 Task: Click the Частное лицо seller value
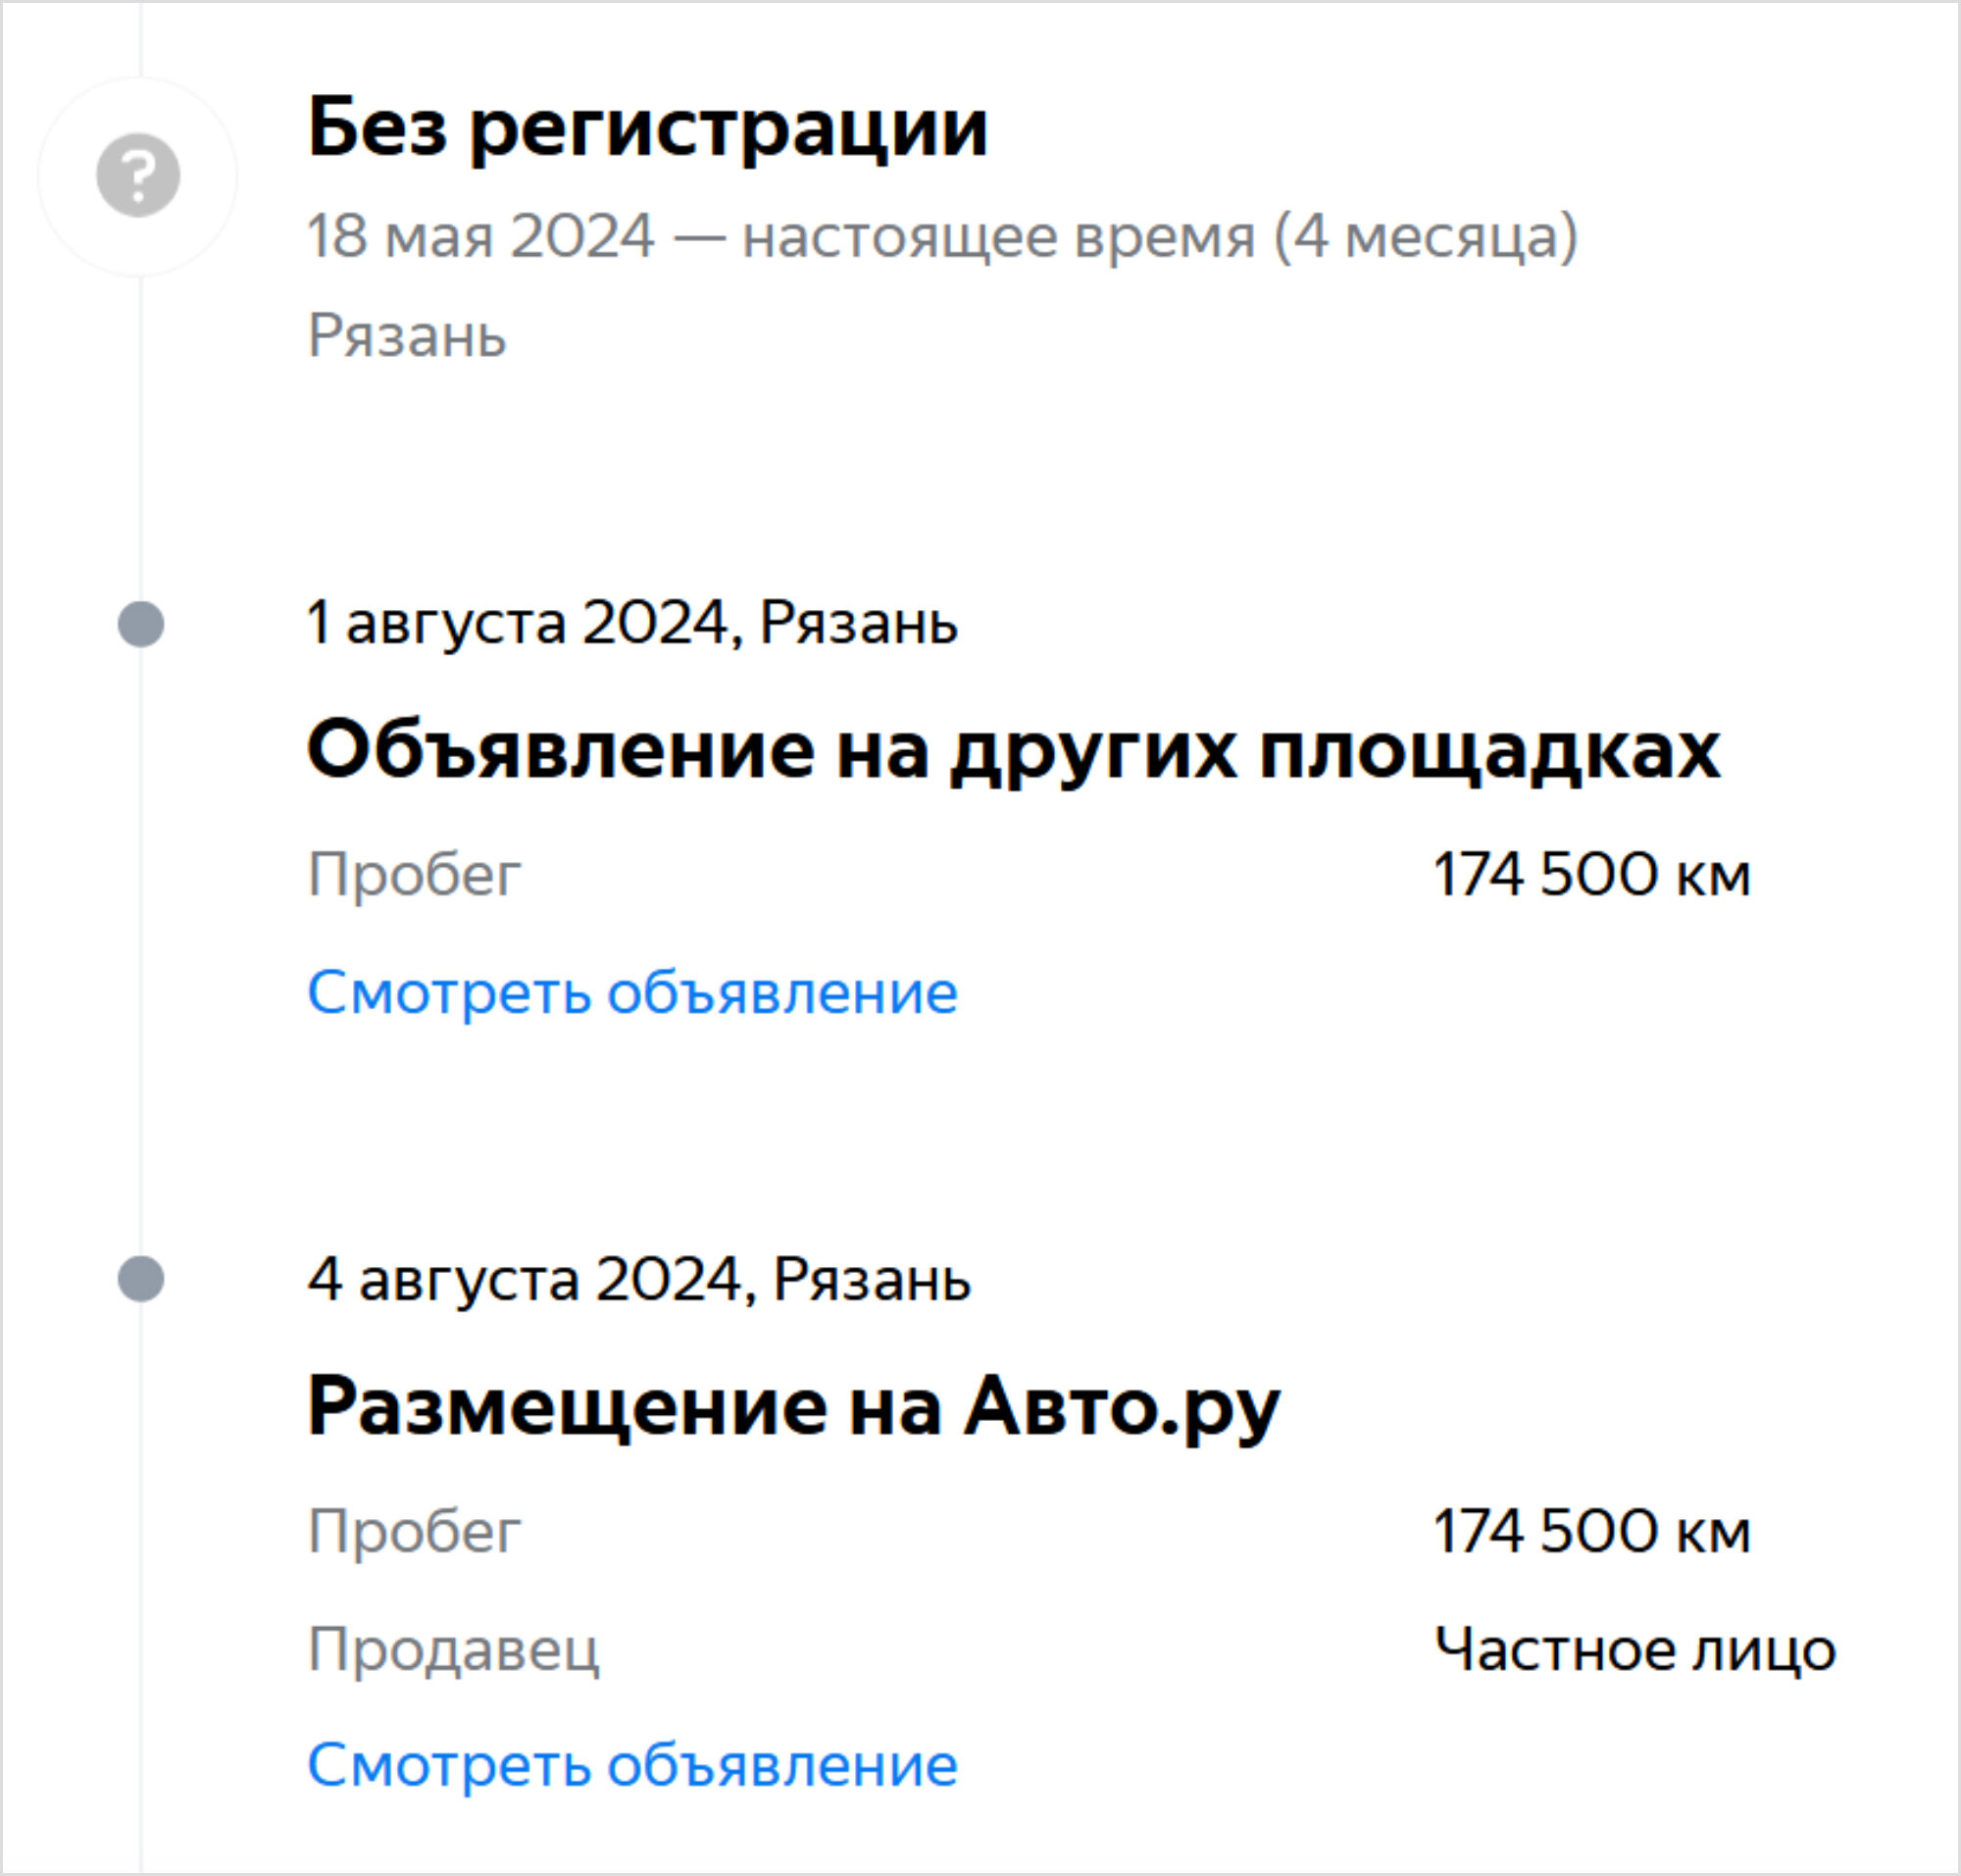pos(1635,1650)
